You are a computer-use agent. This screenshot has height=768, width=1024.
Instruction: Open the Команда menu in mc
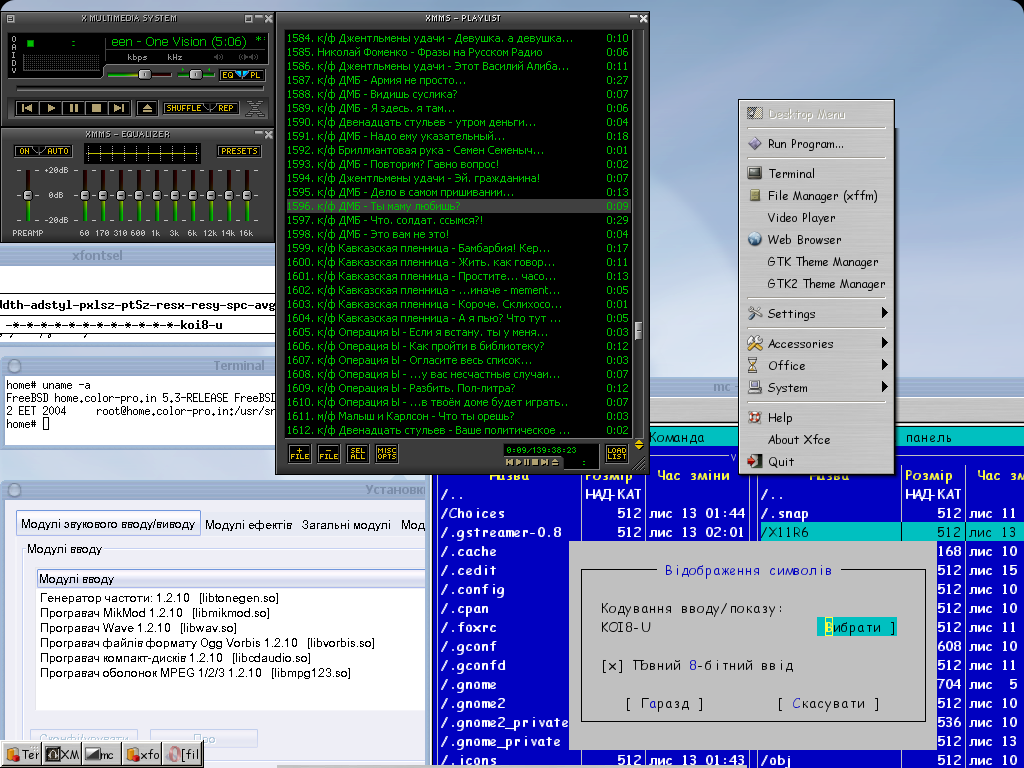pyautogui.click(x=677, y=438)
